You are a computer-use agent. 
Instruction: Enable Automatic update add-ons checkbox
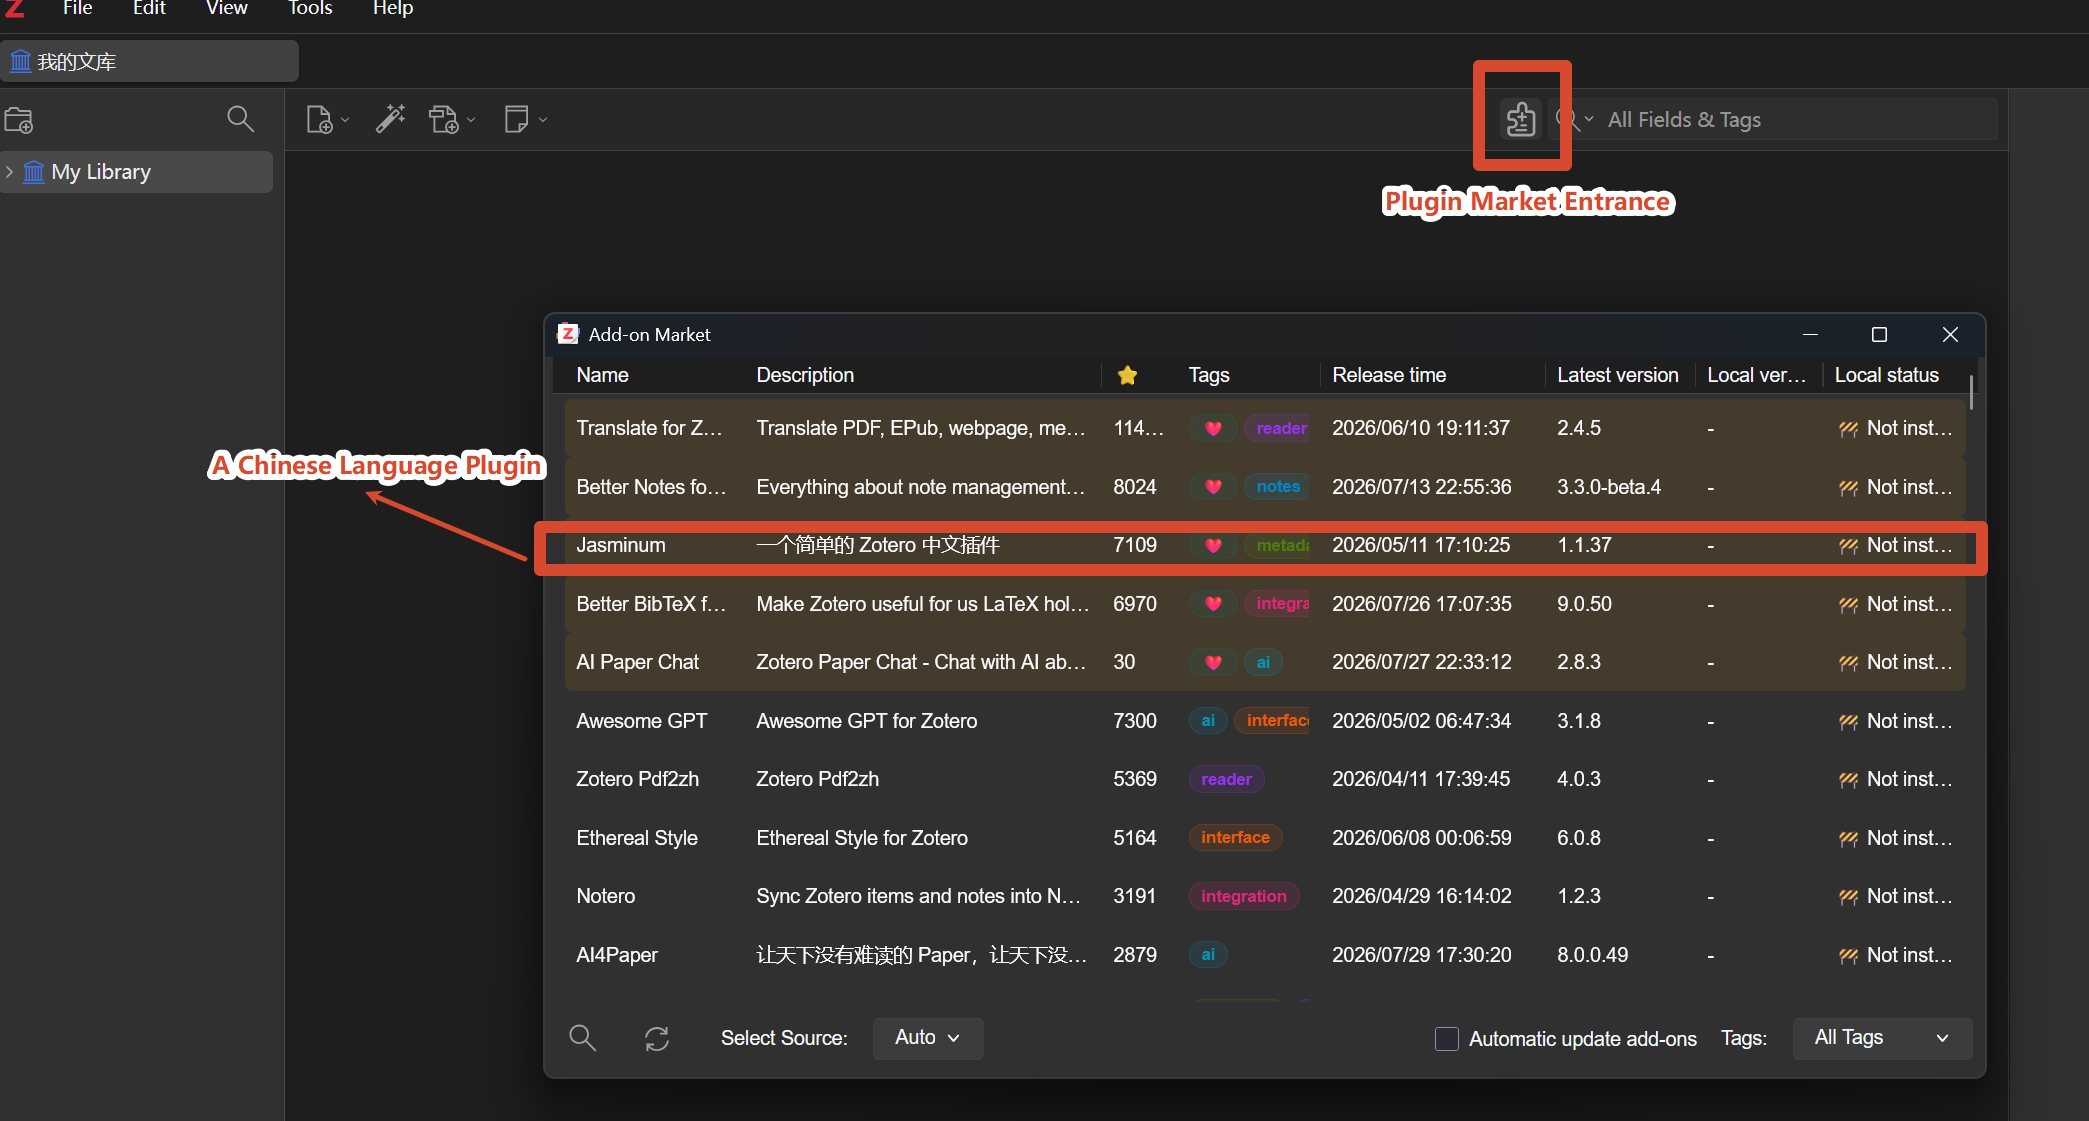(1446, 1039)
